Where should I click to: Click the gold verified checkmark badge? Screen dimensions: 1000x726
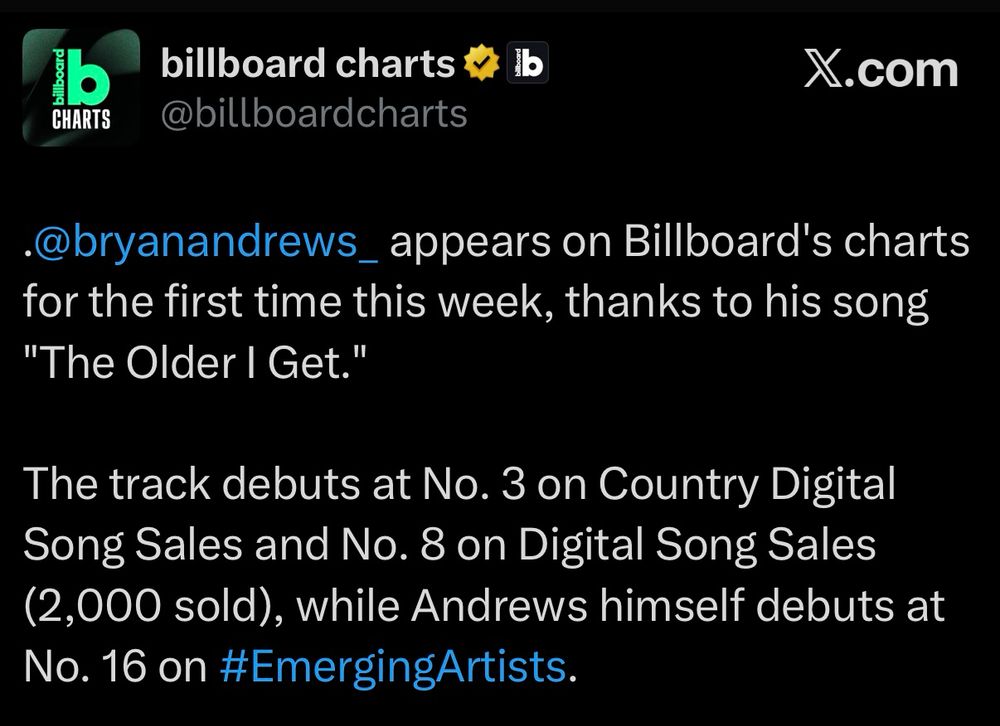tap(484, 66)
